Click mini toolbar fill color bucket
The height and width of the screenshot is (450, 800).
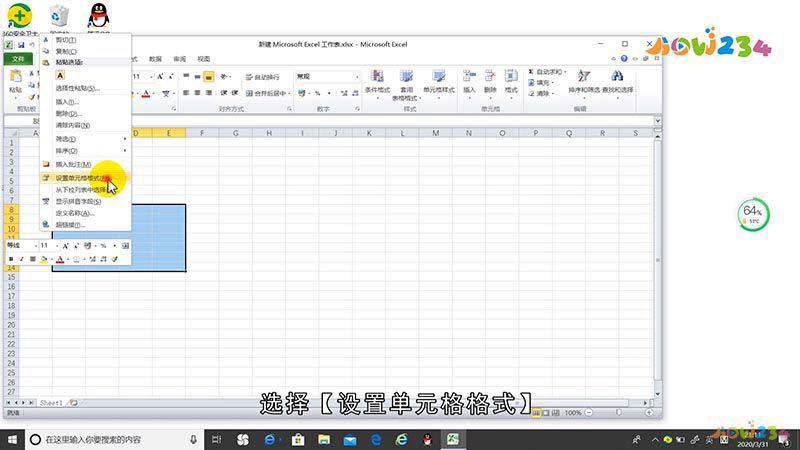pyautogui.click(x=44, y=259)
